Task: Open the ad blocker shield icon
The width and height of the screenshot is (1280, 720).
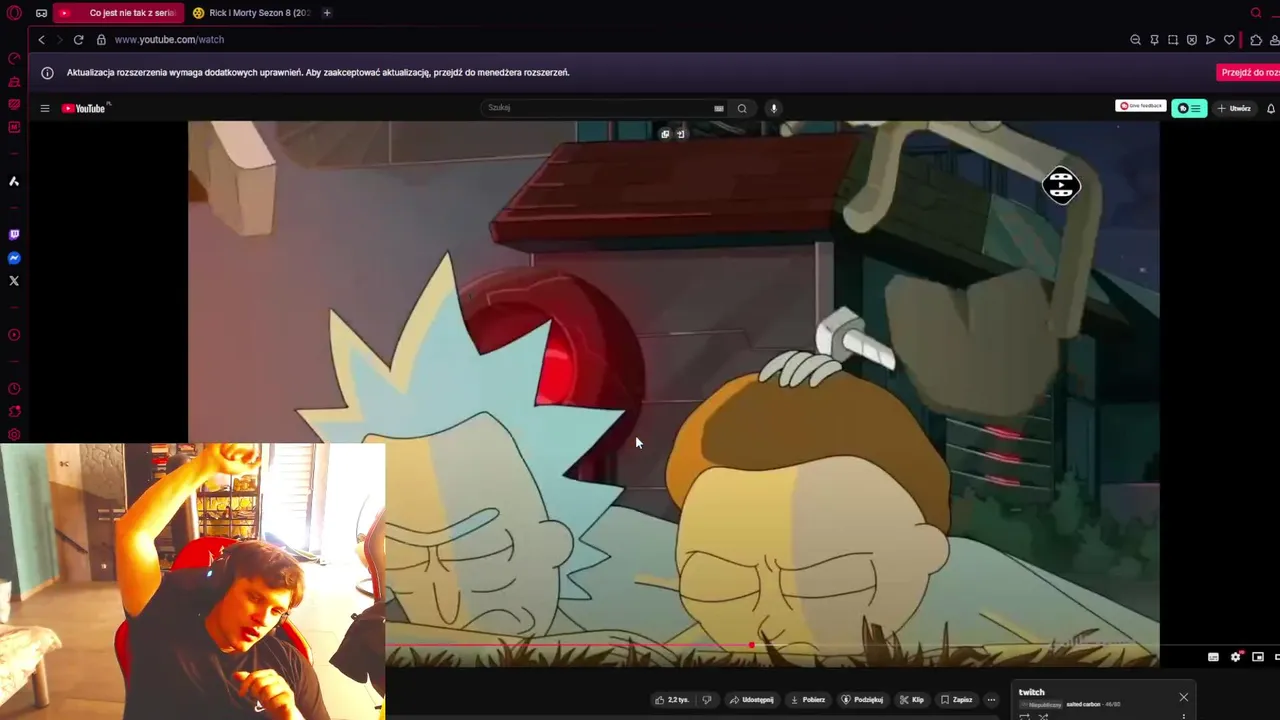Action: [1192, 40]
